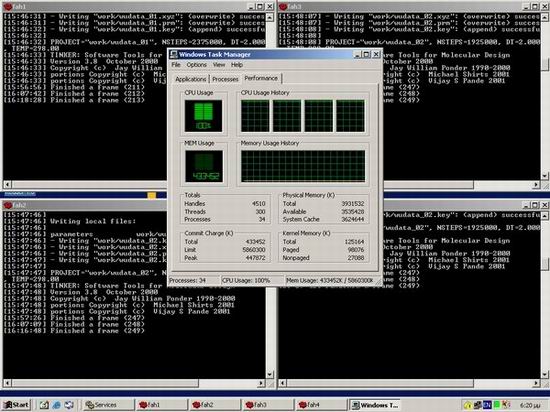This screenshot has height=412, width=550.
Task: Click the Kernel Memory Total value
Action: click(x=354, y=242)
